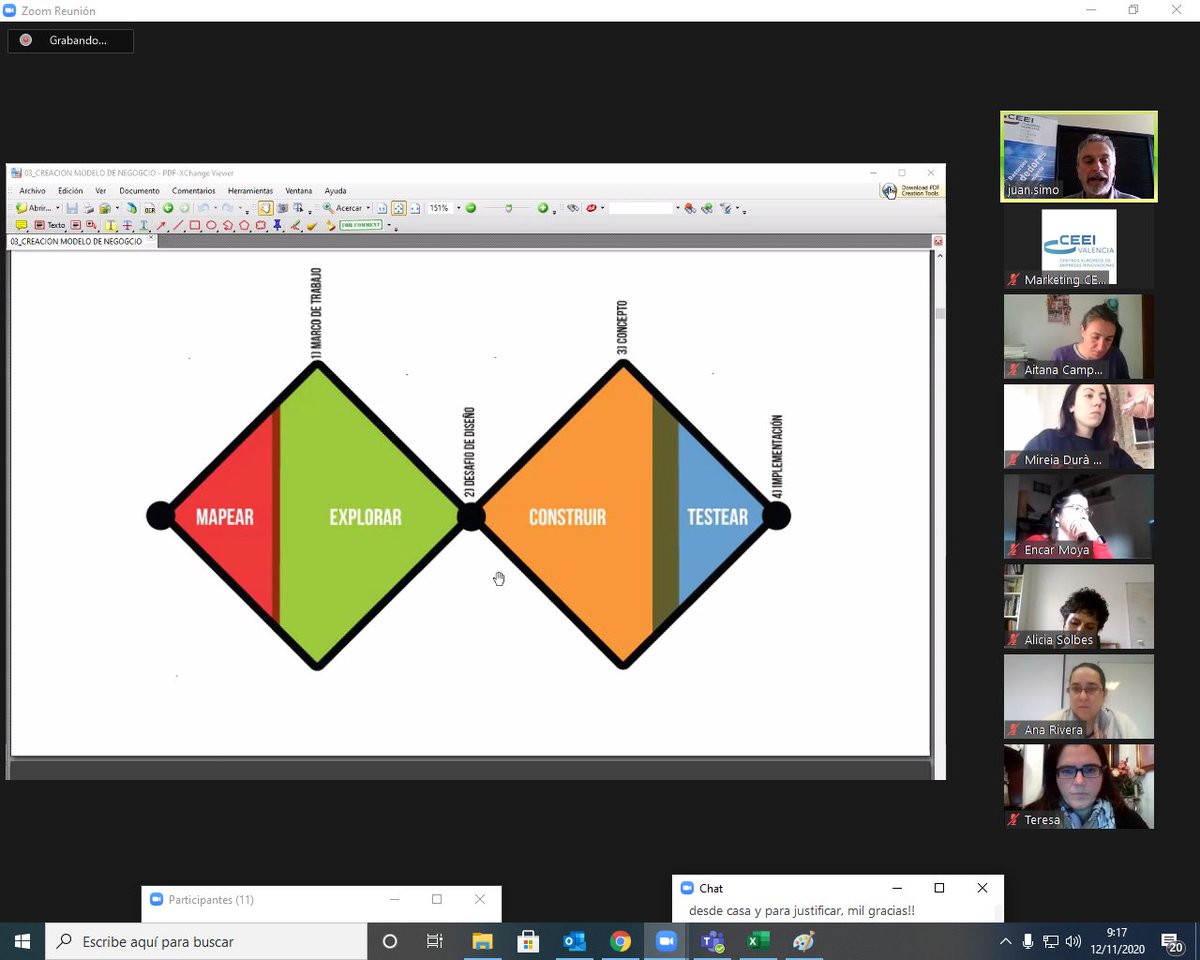Select Alicia Solbes video thumbnail
This screenshot has width=1200, height=960.
tap(1079, 607)
